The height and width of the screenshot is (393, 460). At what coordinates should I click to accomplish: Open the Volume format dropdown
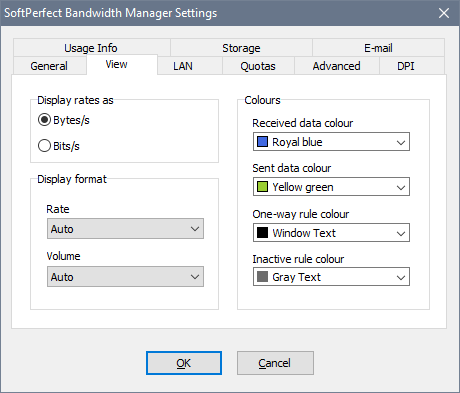click(x=125, y=277)
